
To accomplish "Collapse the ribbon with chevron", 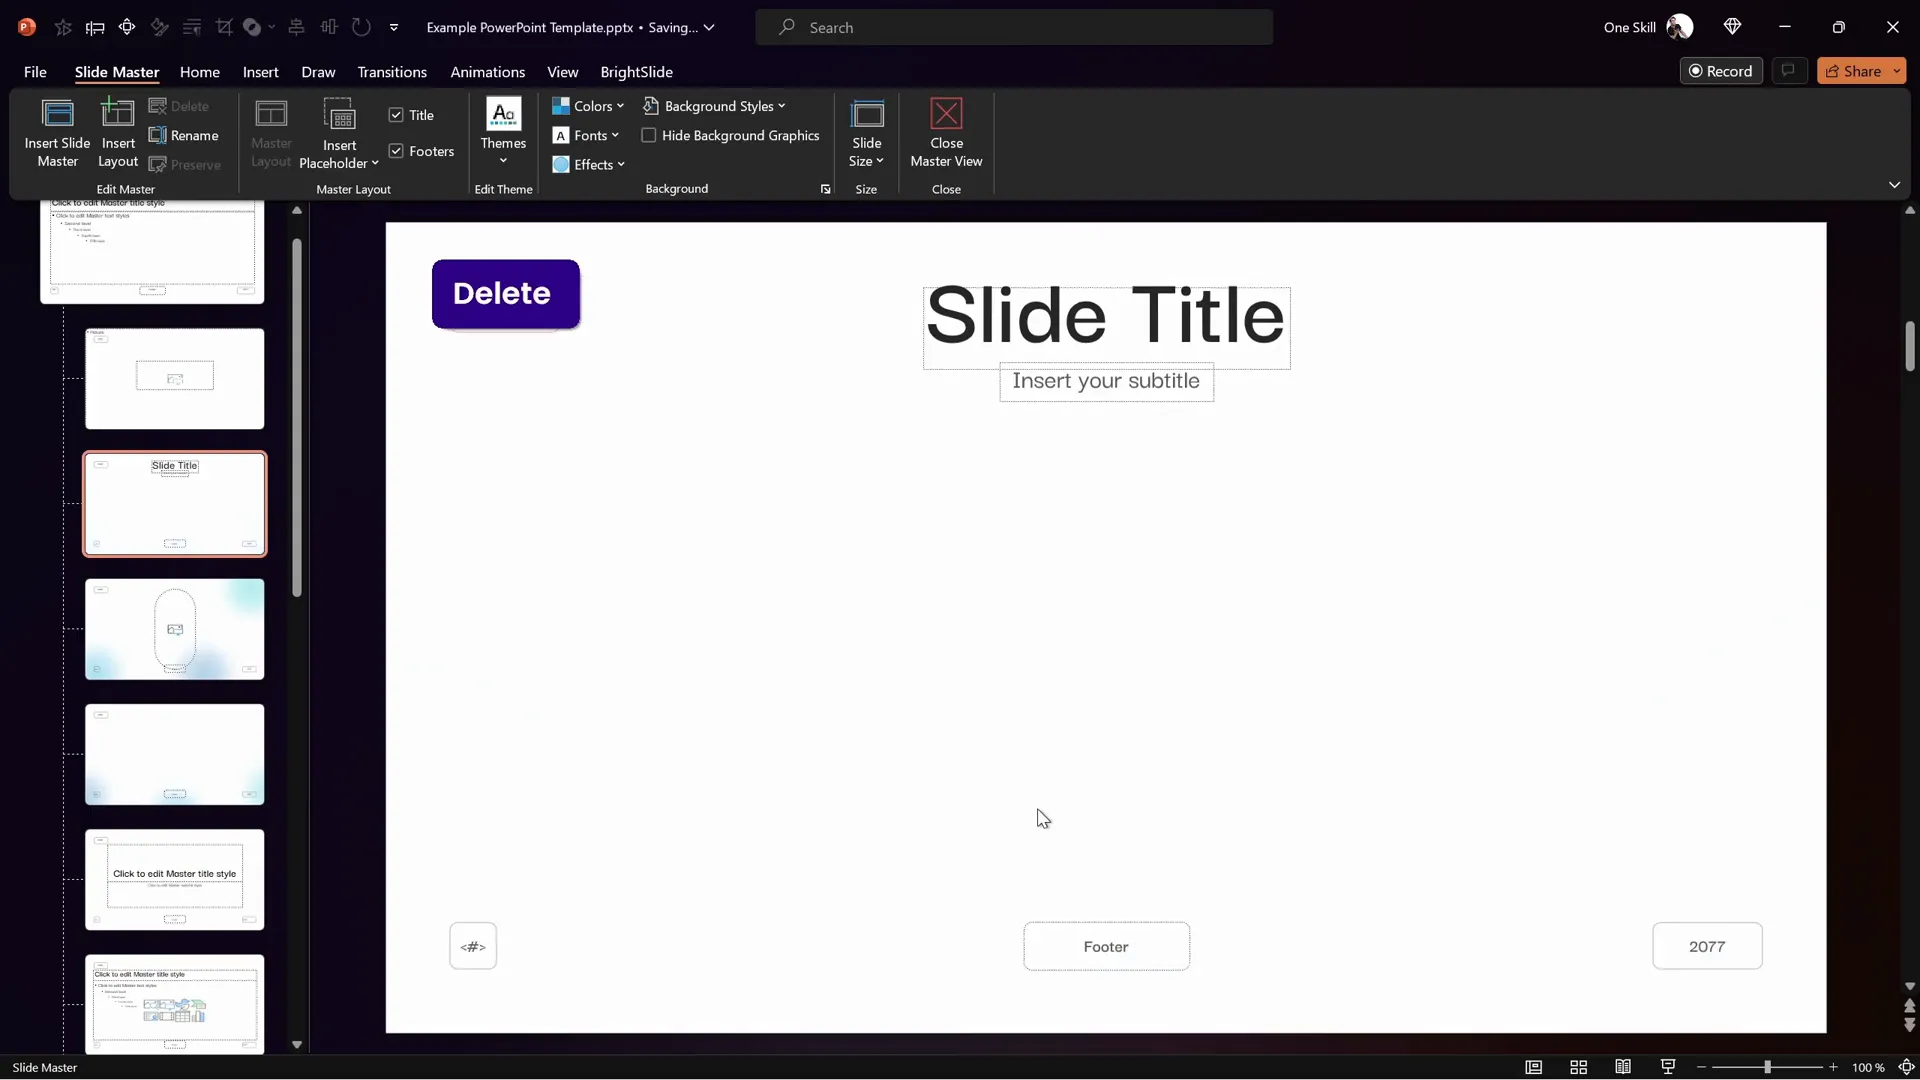I will coord(1894,185).
